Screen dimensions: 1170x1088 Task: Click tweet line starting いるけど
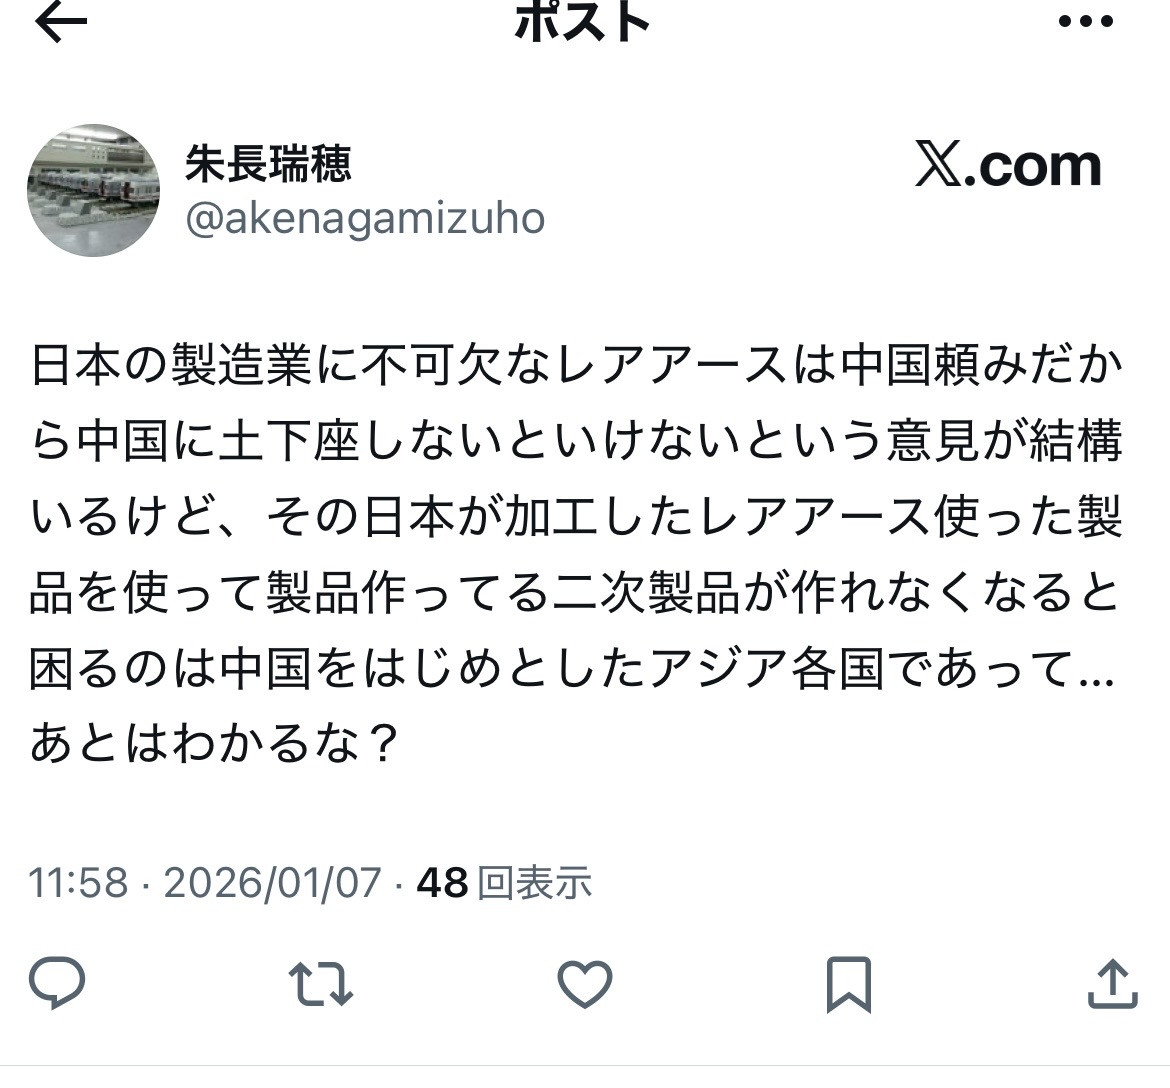click(x=576, y=516)
